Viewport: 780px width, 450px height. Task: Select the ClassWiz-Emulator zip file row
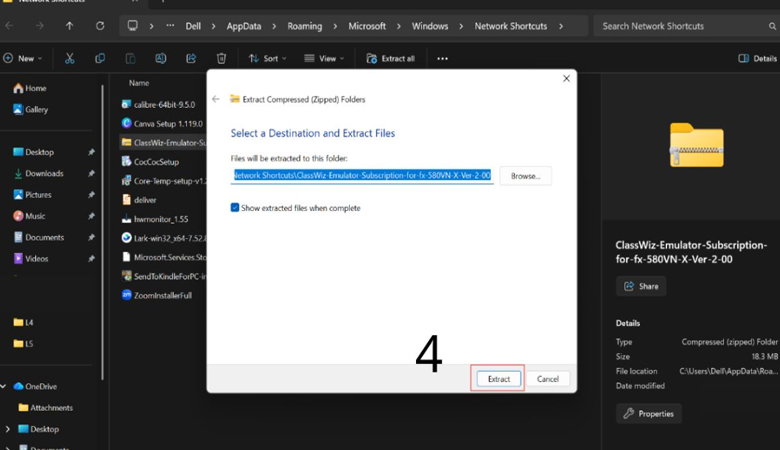click(163, 143)
